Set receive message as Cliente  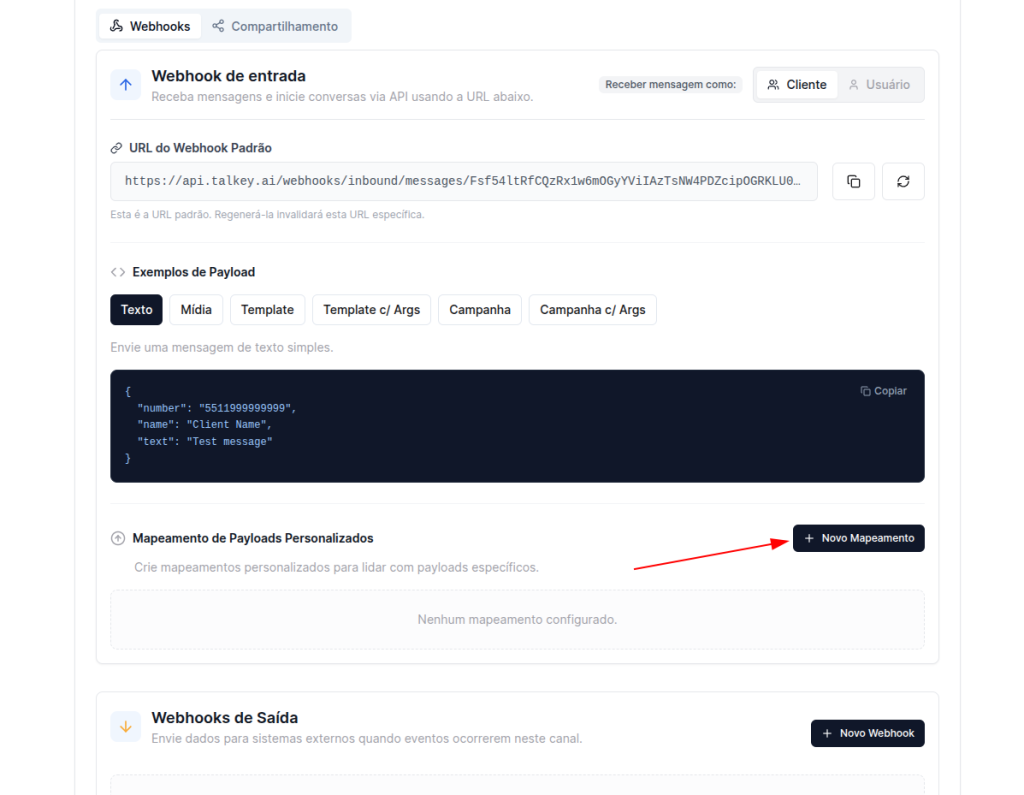pyautogui.click(x=797, y=85)
